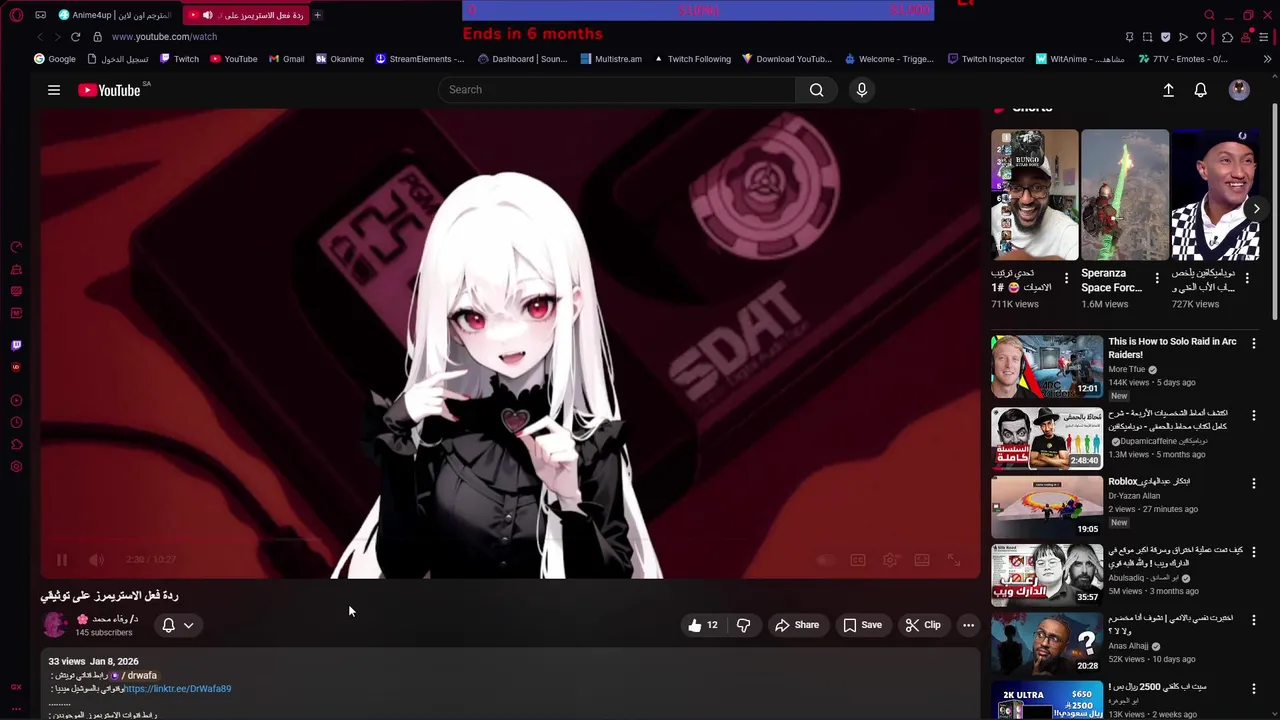The height and width of the screenshot is (720, 1280).
Task: Switch to theater mode in the player
Action: click(x=922, y=560)
